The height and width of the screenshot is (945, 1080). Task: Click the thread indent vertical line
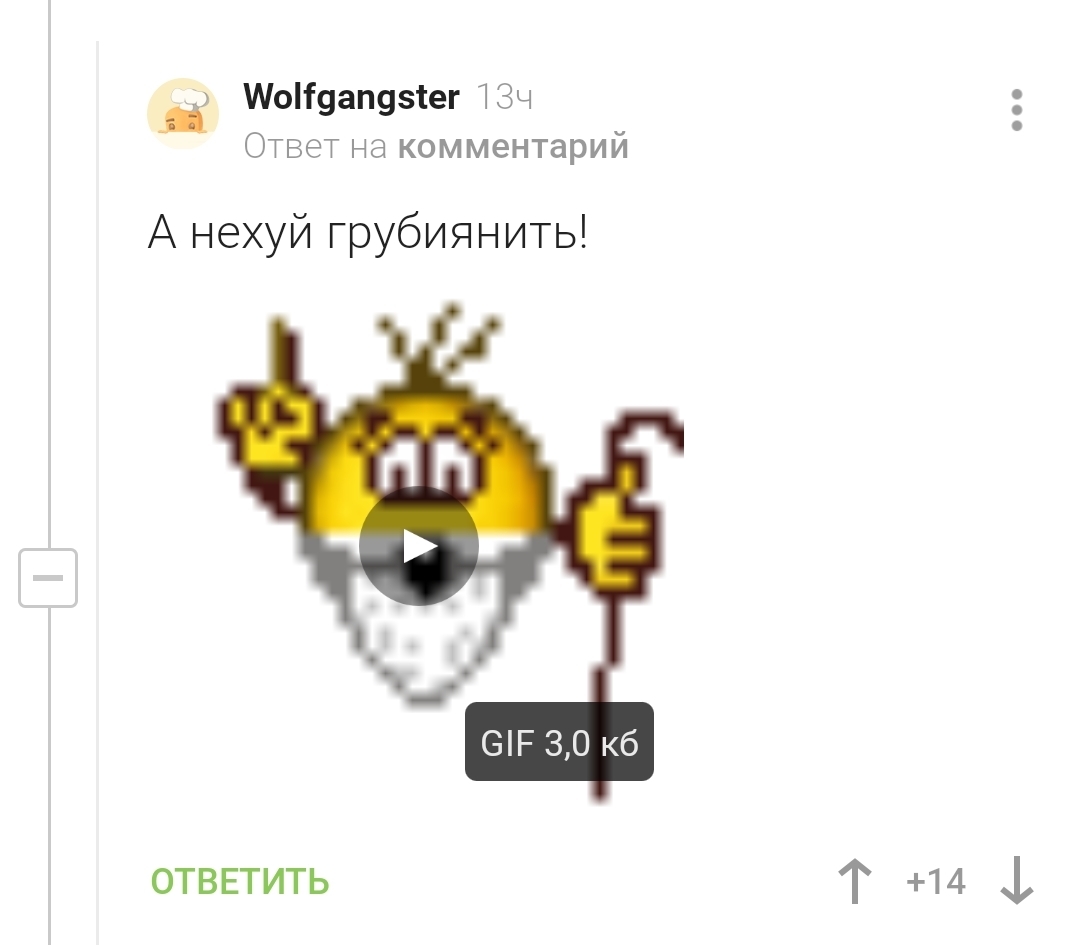tap(50, 276)
